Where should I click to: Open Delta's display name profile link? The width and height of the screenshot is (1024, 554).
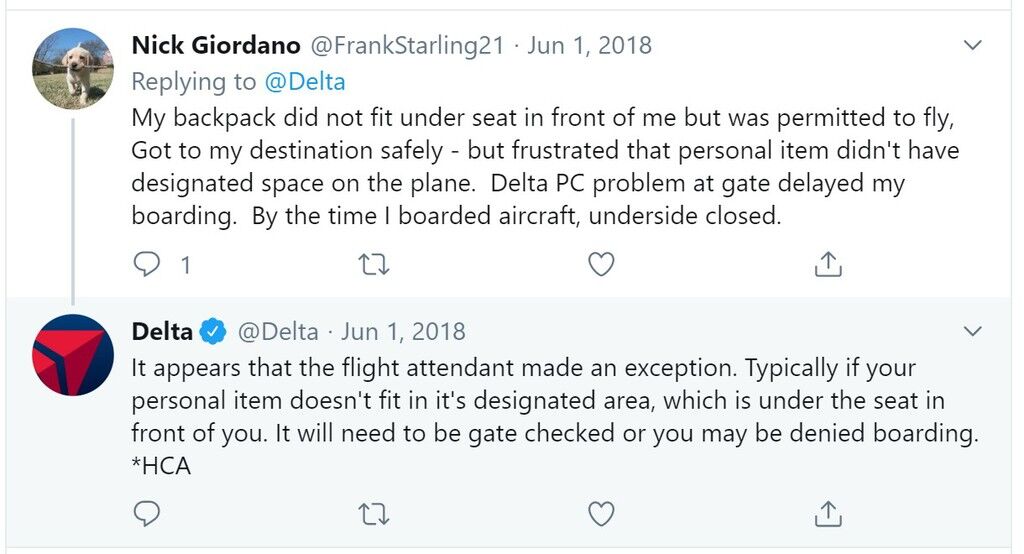(163, 332)
